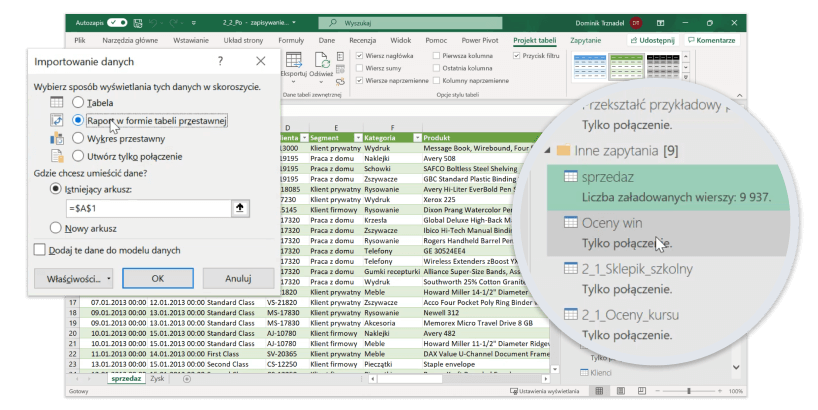
Task: Click the Ribbon Display Options icon
Action: click(660, 23)
